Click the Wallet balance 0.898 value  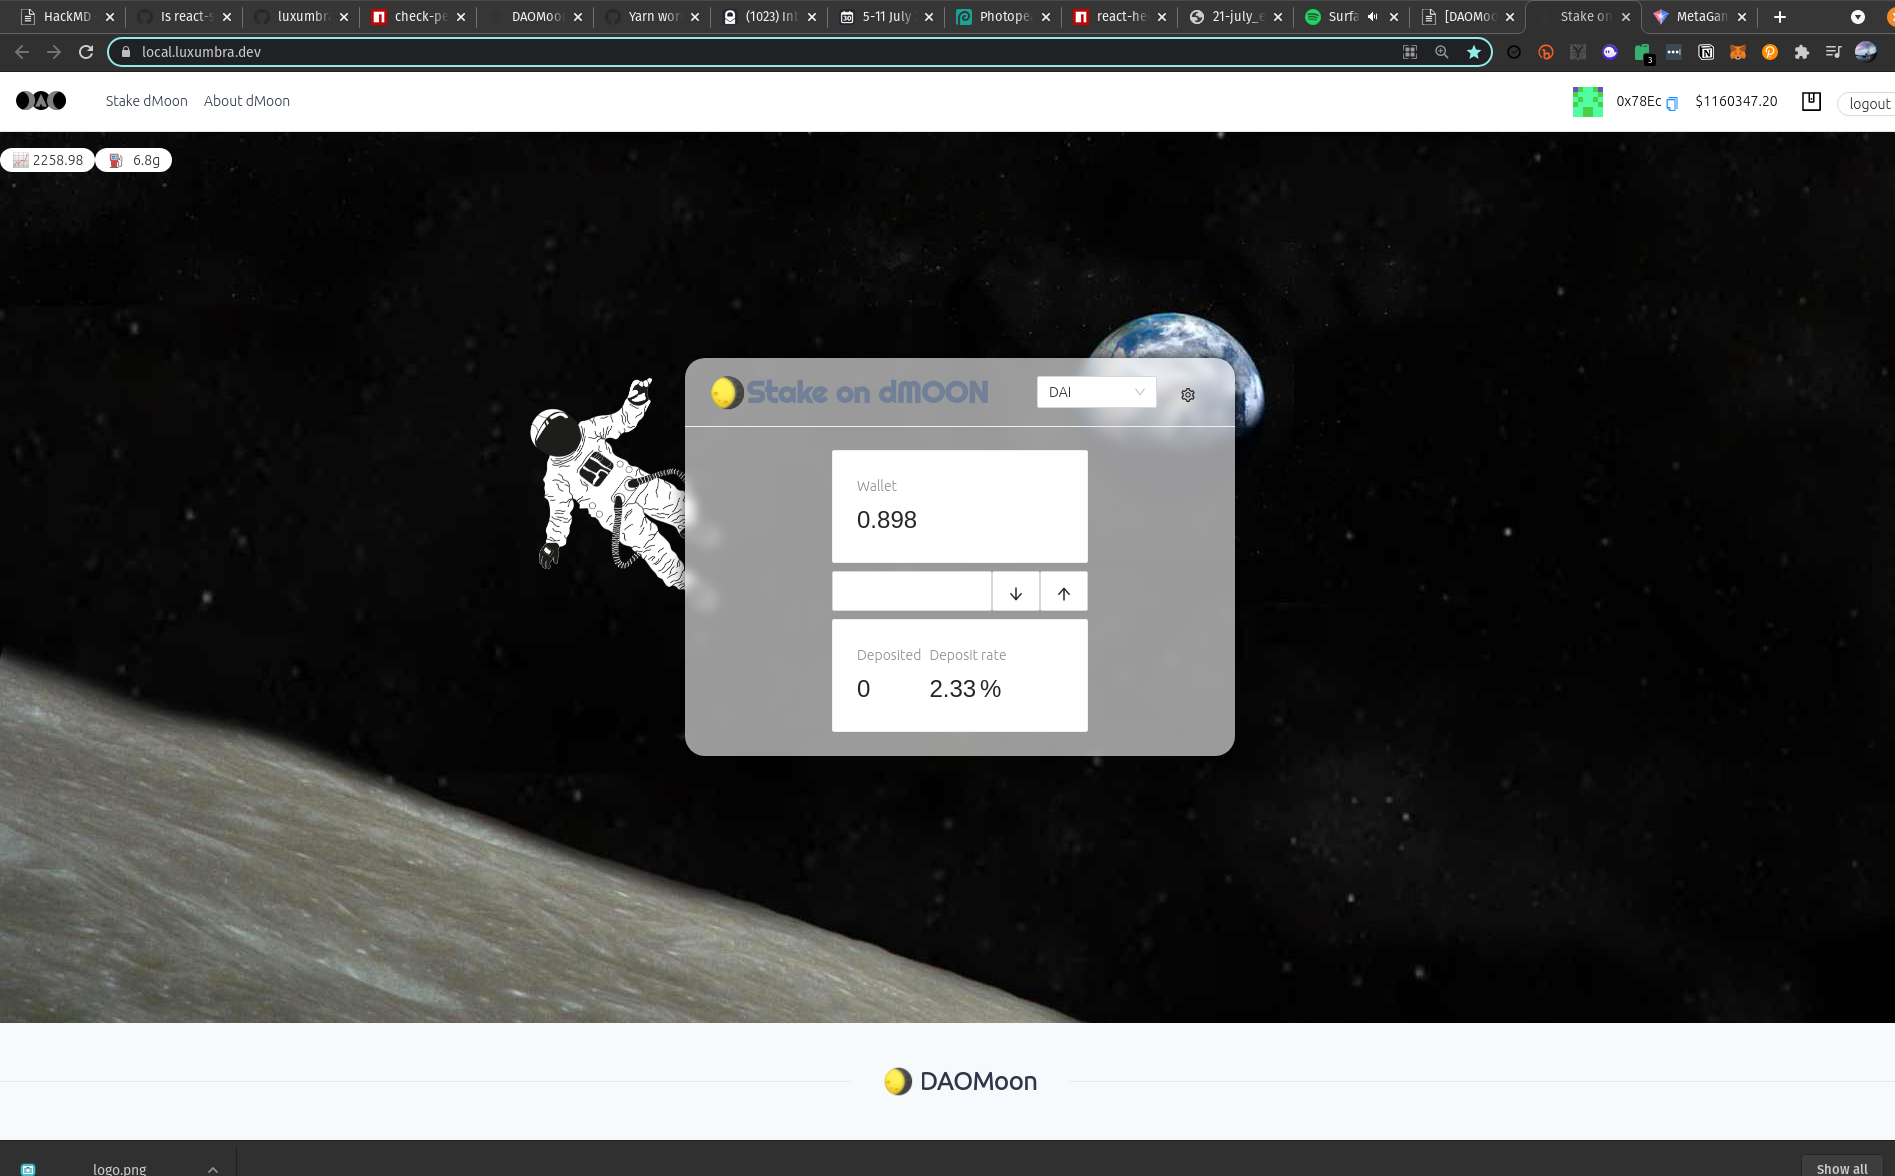tap(887, 520)
